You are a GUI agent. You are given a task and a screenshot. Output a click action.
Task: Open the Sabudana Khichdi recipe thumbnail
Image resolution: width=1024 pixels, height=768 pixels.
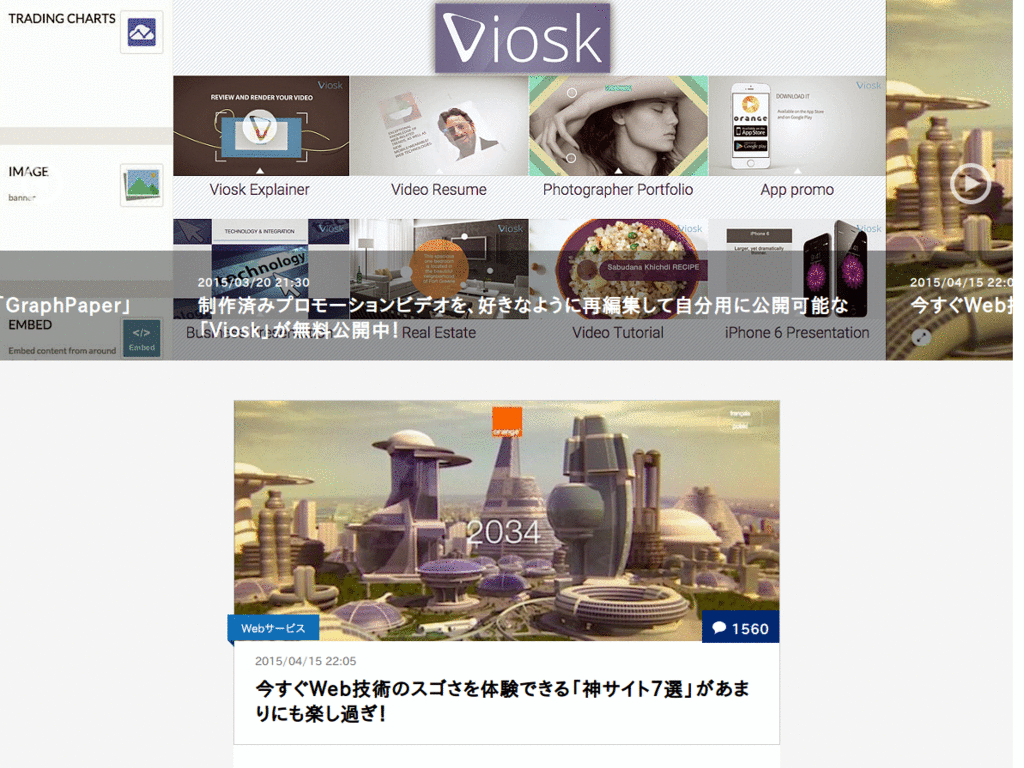(x=618, y=268)
